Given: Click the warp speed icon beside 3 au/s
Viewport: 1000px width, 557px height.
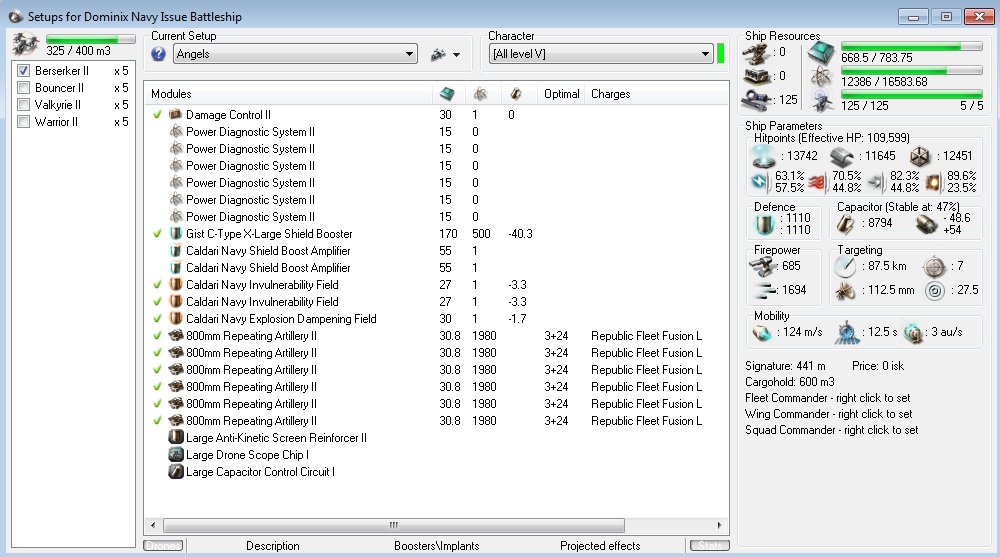Looking at the screenshot, I should [x=913, y=332].
